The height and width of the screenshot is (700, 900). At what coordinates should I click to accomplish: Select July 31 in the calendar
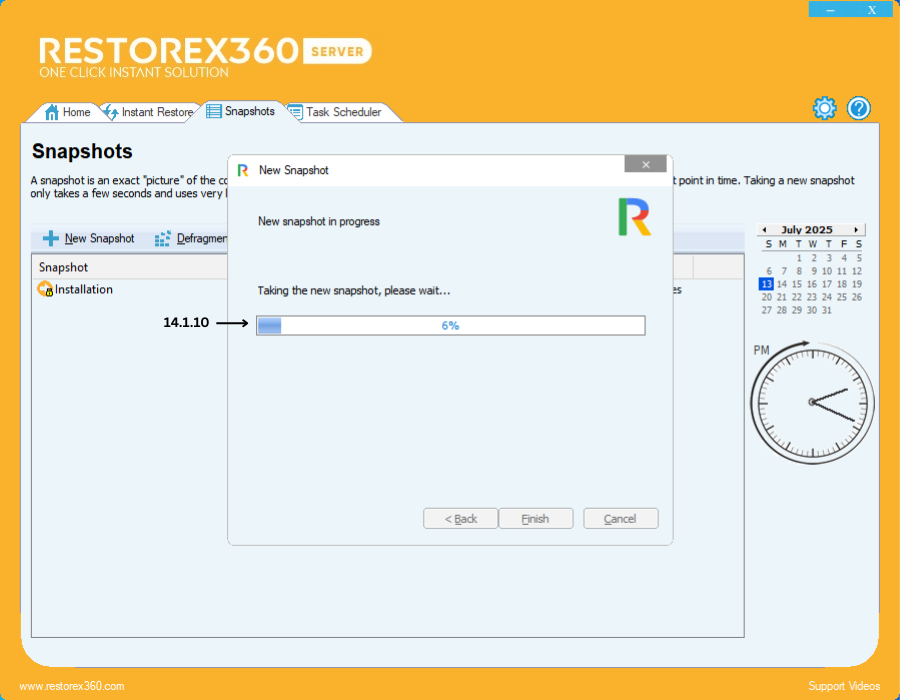tap(827, 310)
